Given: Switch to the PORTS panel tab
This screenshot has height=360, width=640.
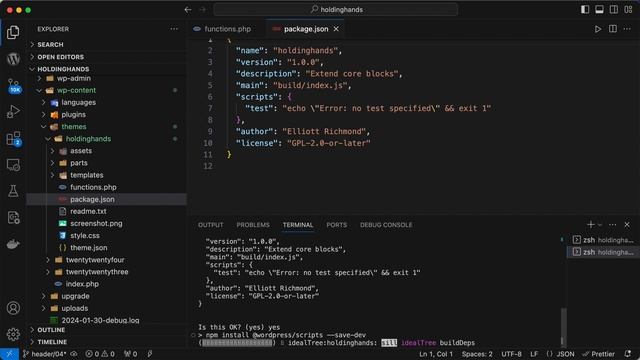Looking at the screenshot, I should (336, 225).
